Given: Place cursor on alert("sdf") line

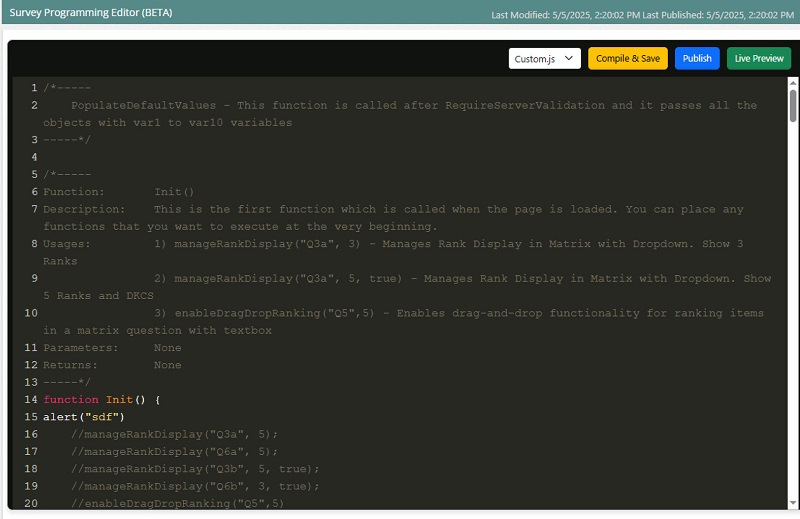Looking at the screenshot, I should pos(84,417).
